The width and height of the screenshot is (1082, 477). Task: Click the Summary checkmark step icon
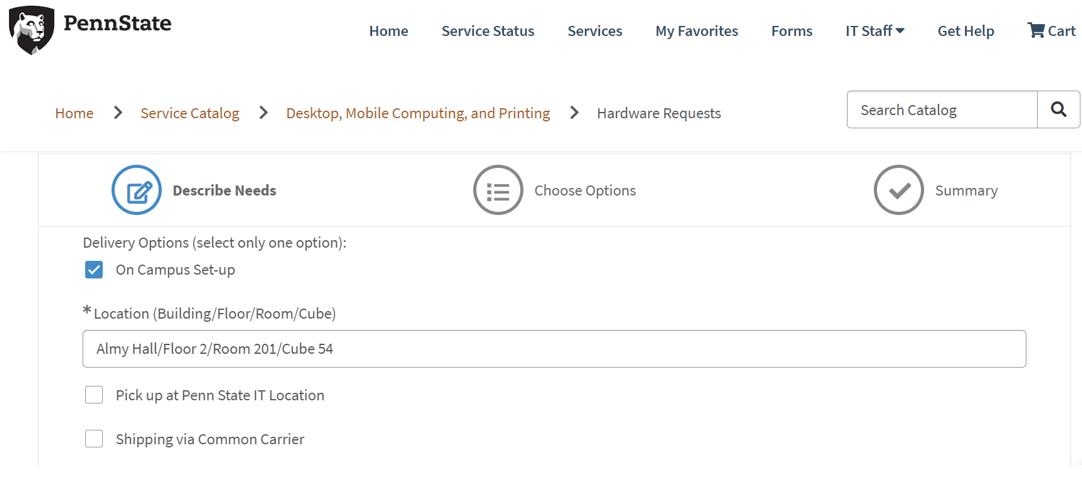(898, 190)
